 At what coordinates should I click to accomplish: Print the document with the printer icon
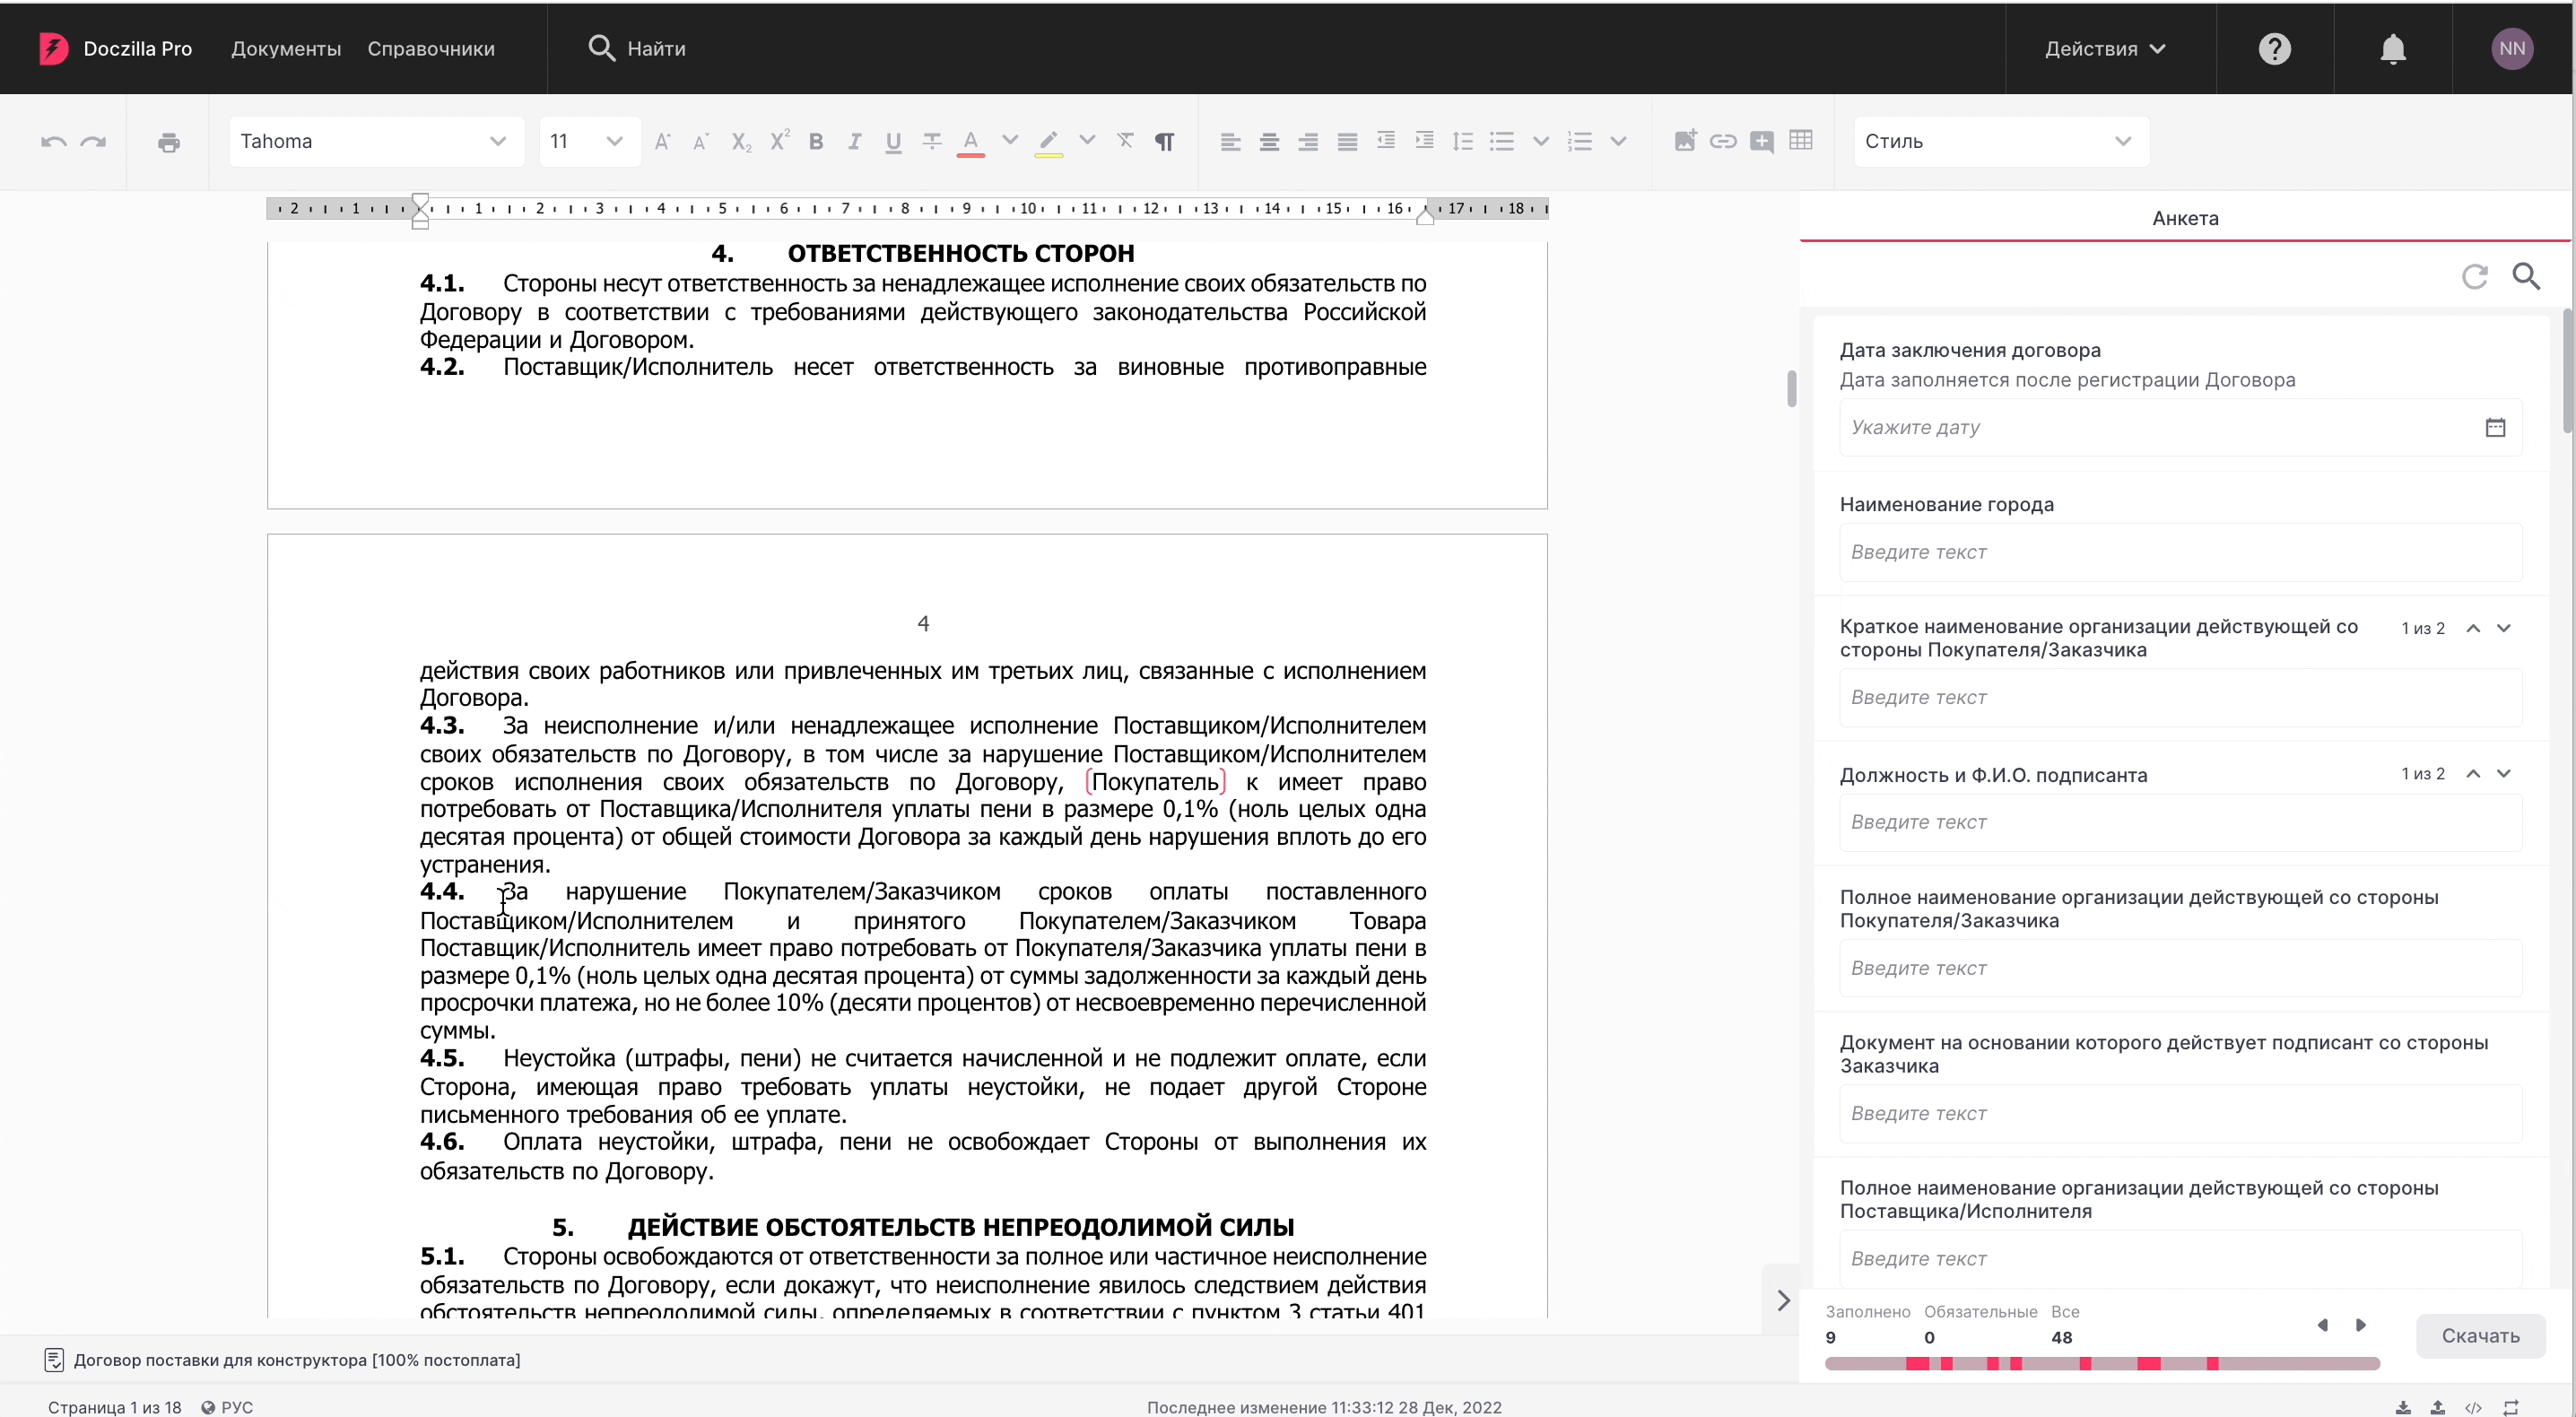169,142
